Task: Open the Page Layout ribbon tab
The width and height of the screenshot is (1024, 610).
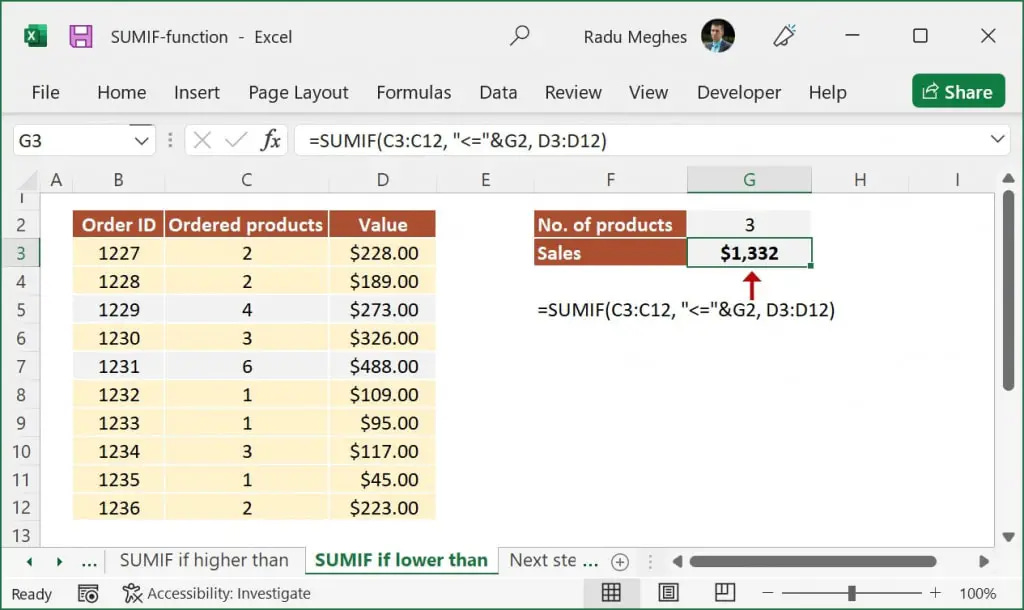Action: 298,92
